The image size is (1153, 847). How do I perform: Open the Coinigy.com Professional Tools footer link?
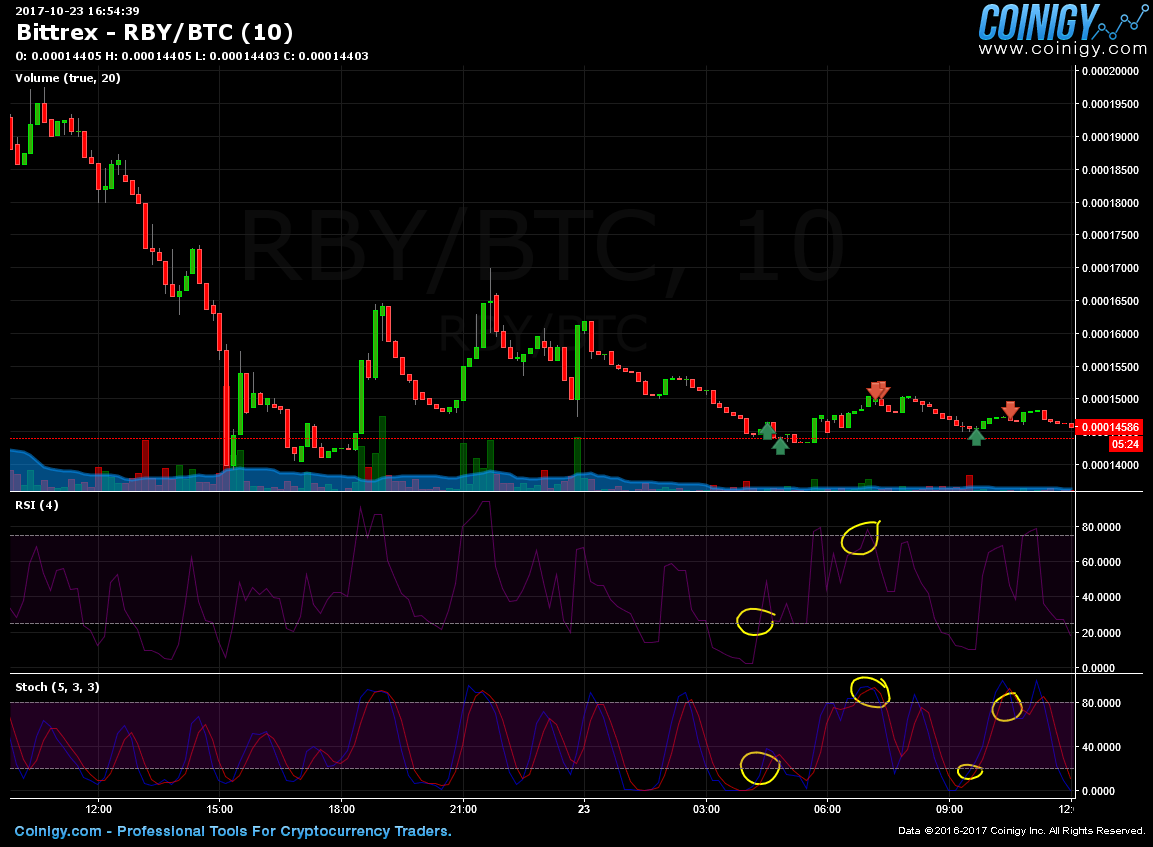(x=233, y=831)
